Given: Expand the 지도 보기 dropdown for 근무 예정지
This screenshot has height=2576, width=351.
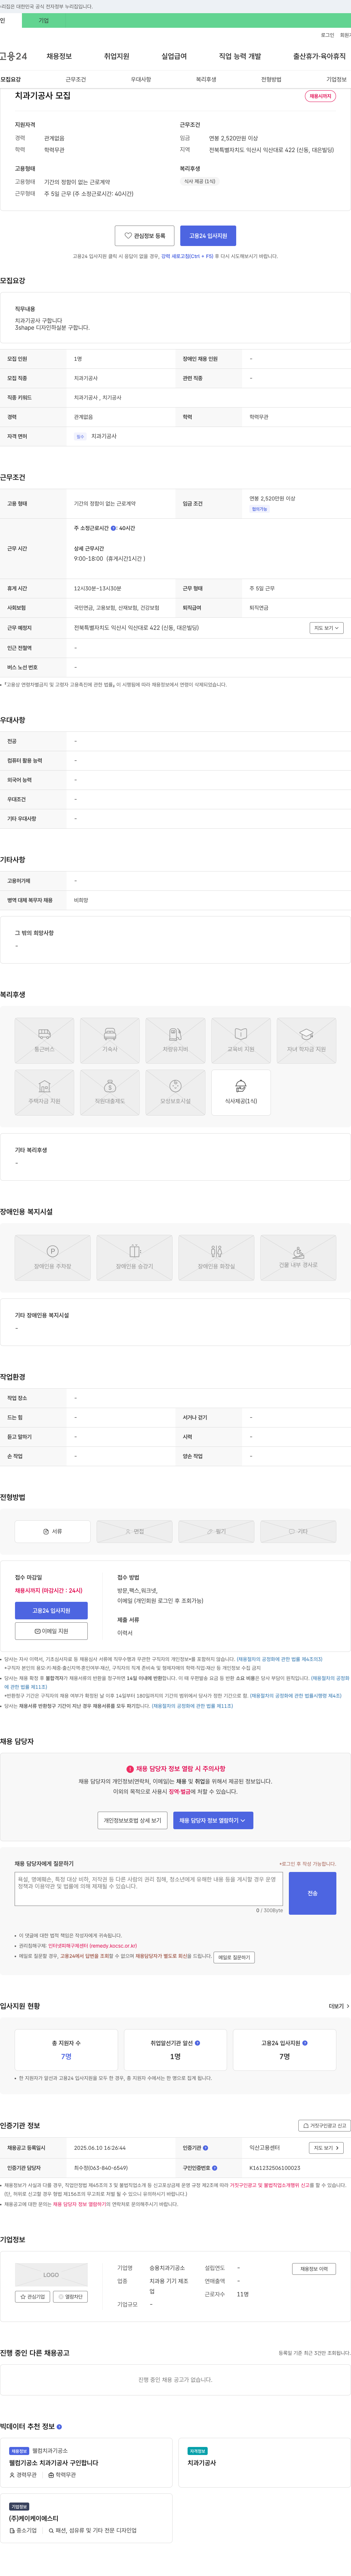Looking at the screenshot, I should pos(327,628).
